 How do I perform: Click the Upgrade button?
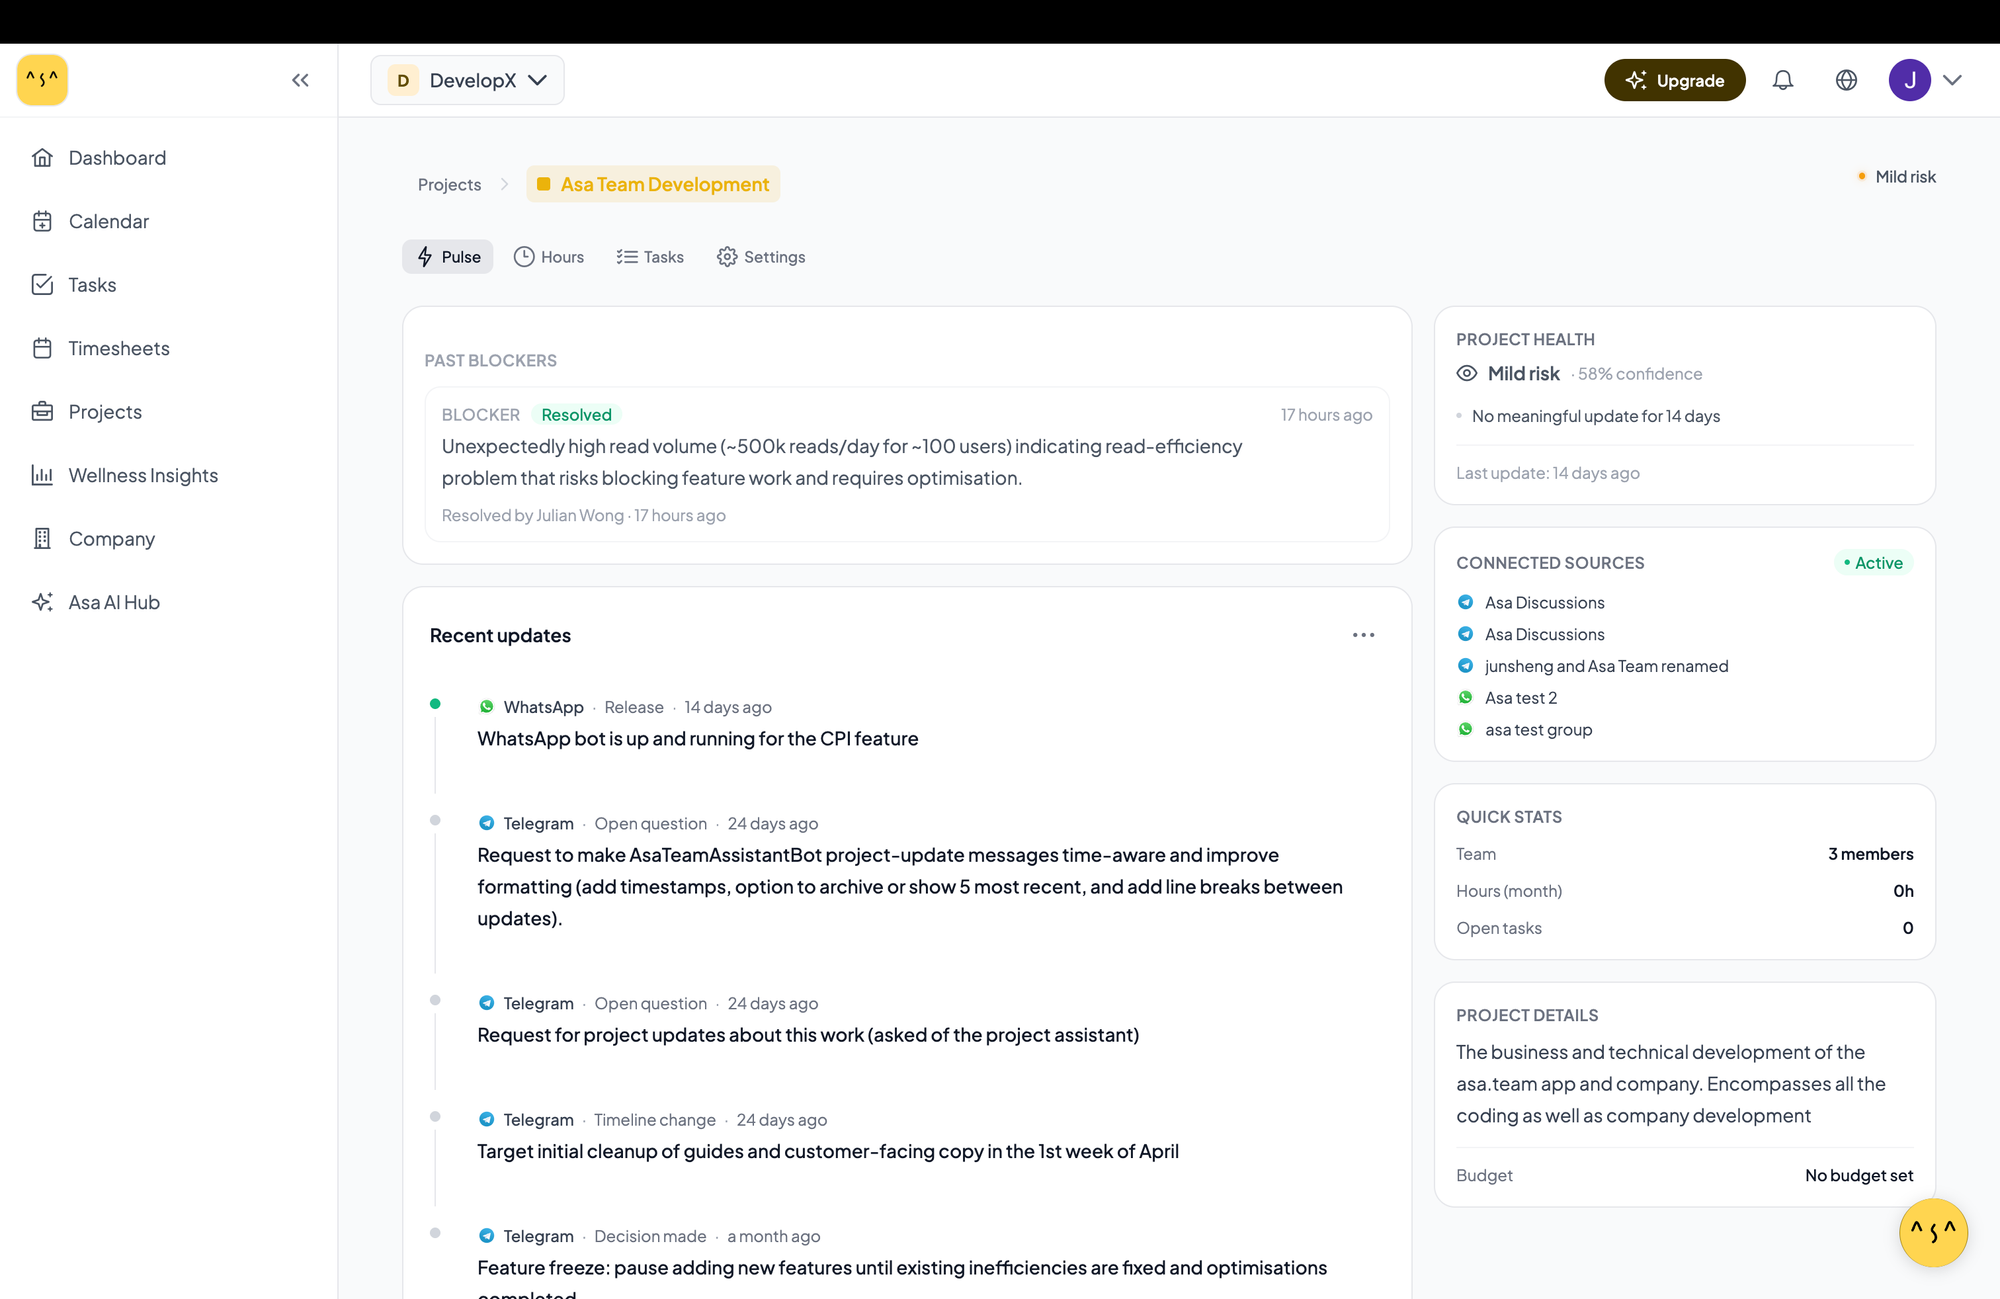tap(1674, 80)
